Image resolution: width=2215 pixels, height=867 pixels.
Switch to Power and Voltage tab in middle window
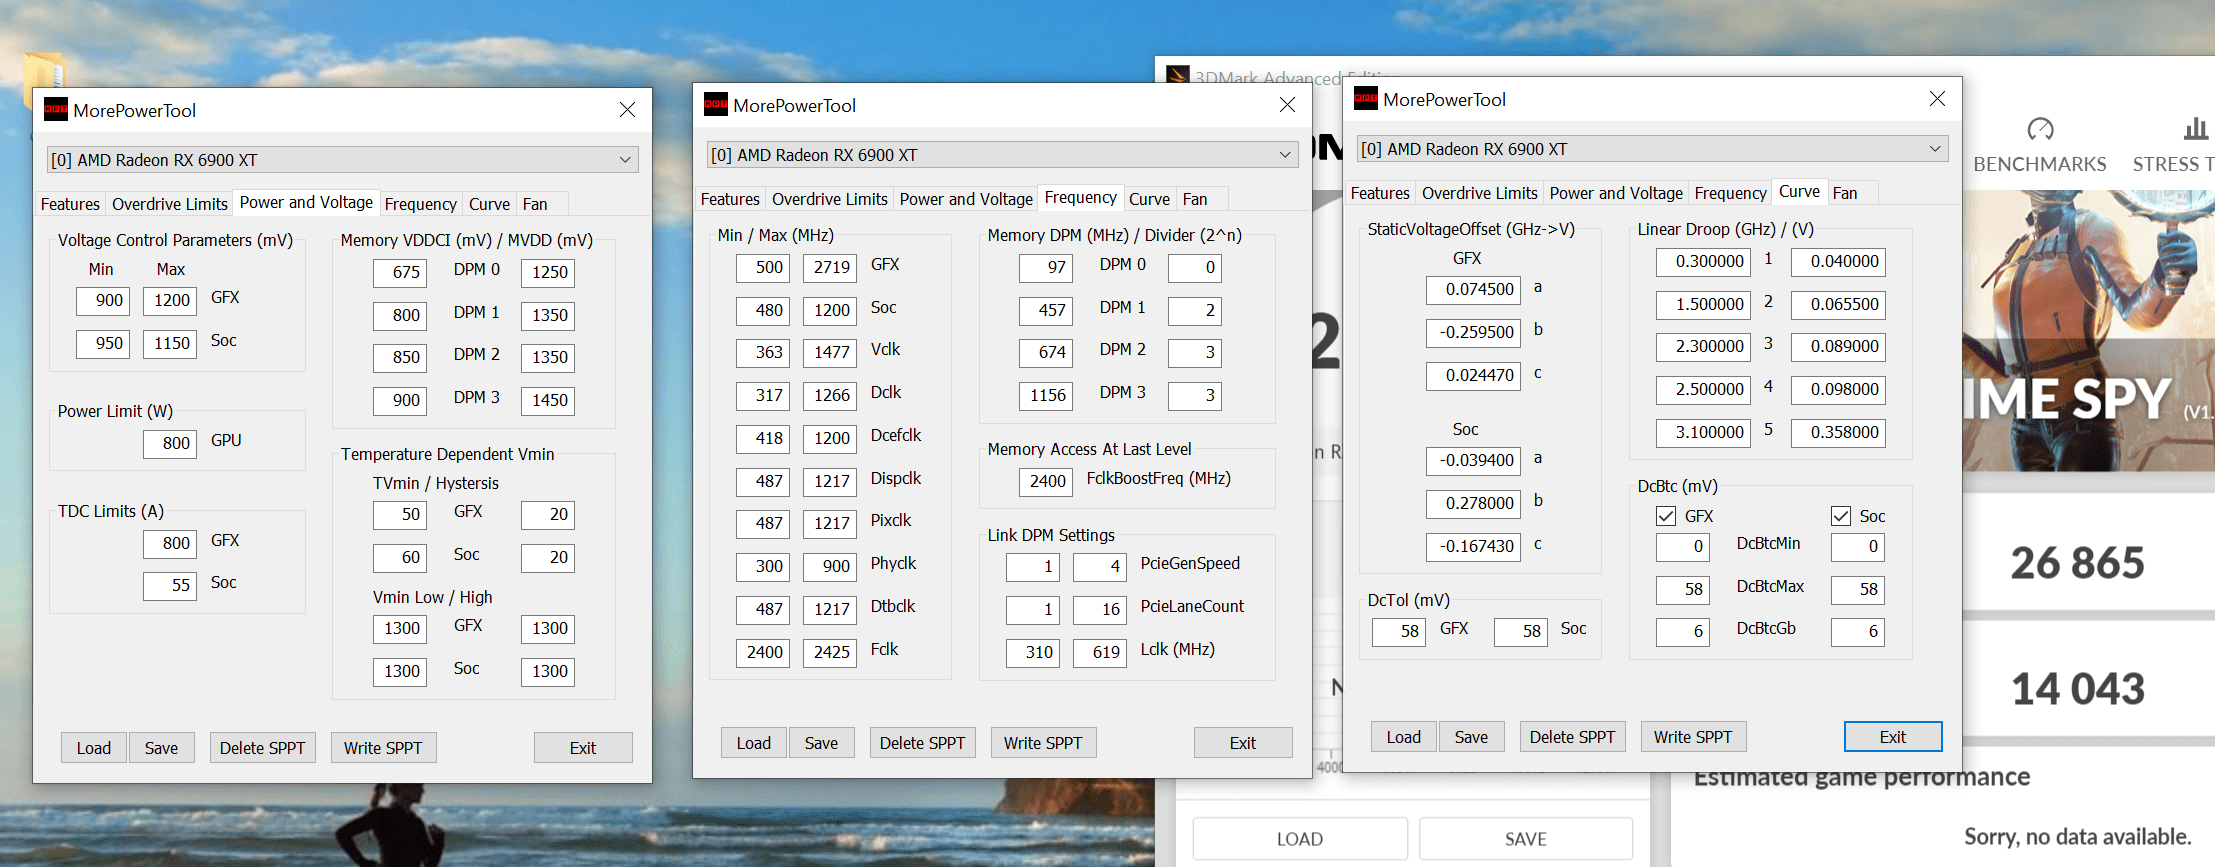(966, 199)
